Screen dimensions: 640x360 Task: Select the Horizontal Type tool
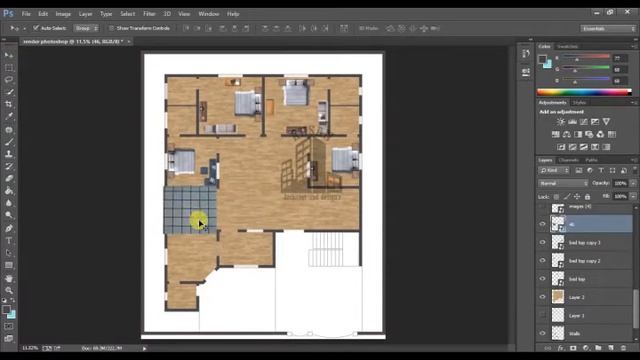pos(9,240)
